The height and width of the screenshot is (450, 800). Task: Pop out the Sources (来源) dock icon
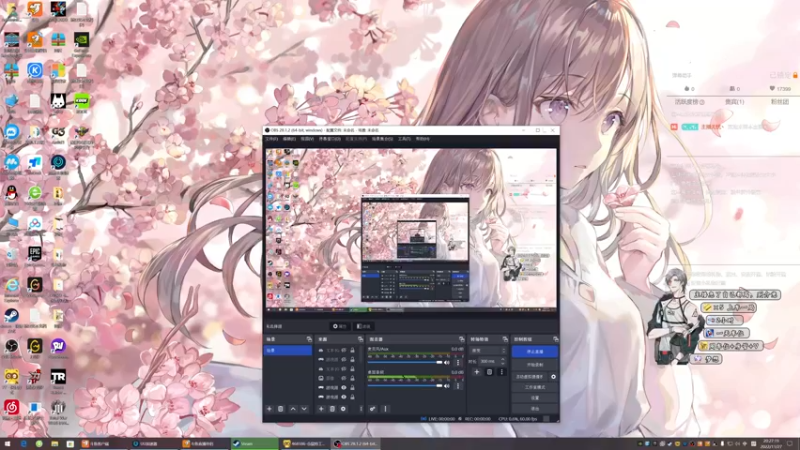360,339
